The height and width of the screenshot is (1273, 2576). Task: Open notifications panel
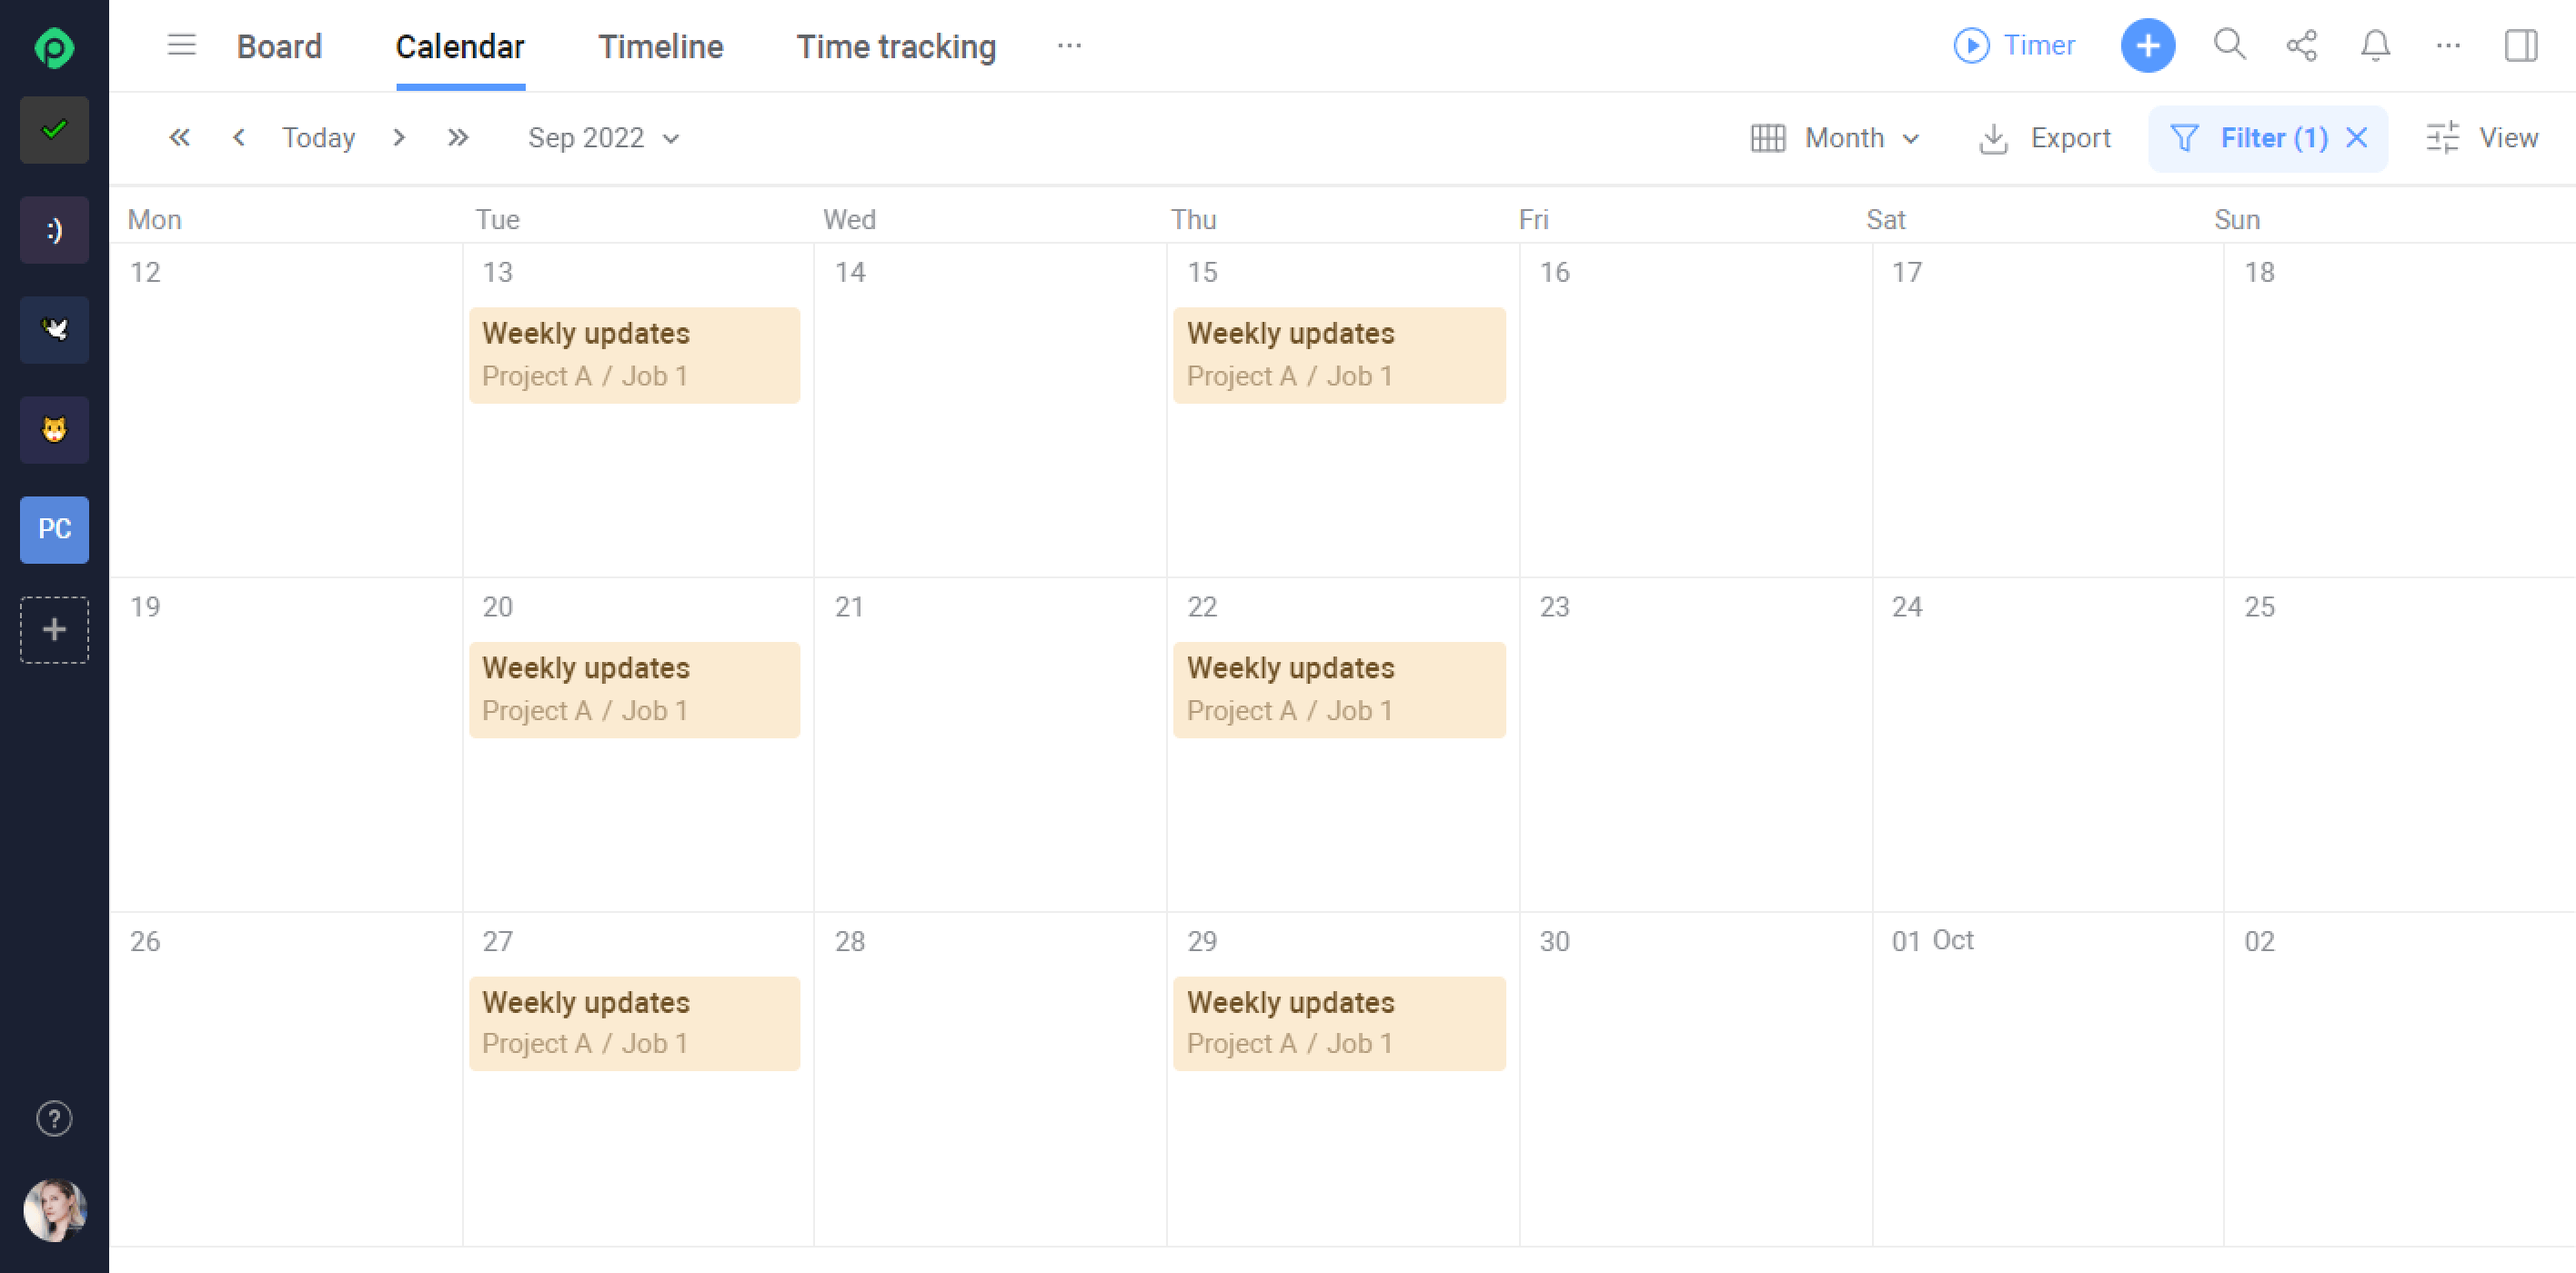click(x=2376, y=45)
